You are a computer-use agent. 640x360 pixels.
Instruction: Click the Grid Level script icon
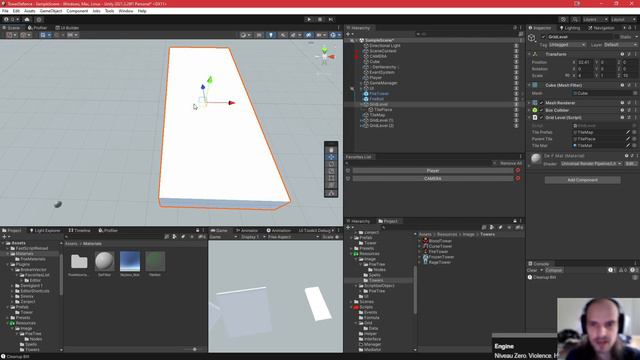tap(535, 118)
